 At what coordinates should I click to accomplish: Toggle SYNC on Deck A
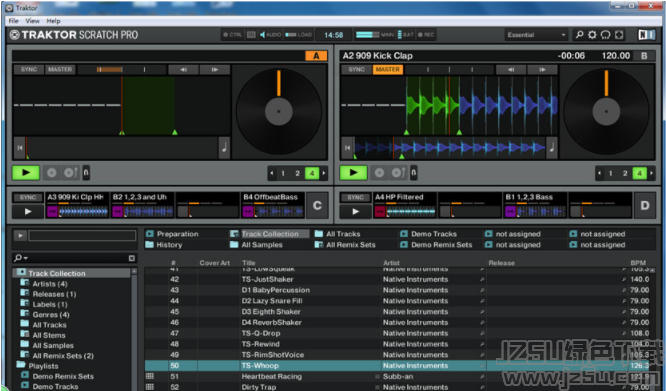point(29,69)
